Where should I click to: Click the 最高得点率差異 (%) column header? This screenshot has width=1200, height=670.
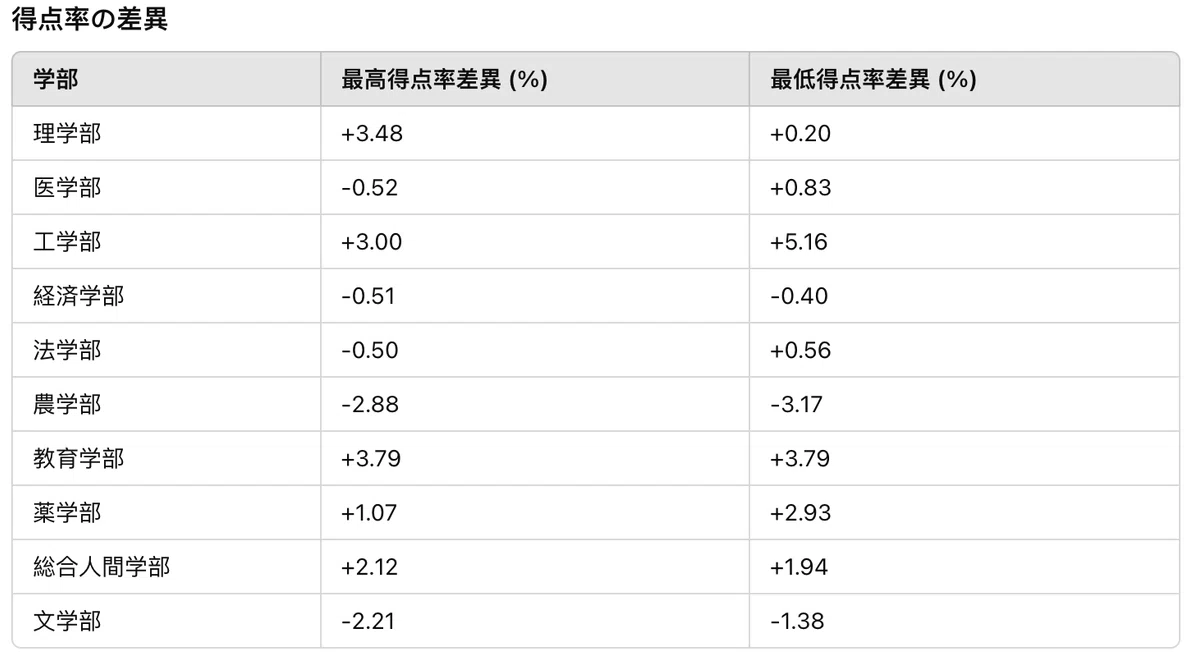tap(444, 80)
